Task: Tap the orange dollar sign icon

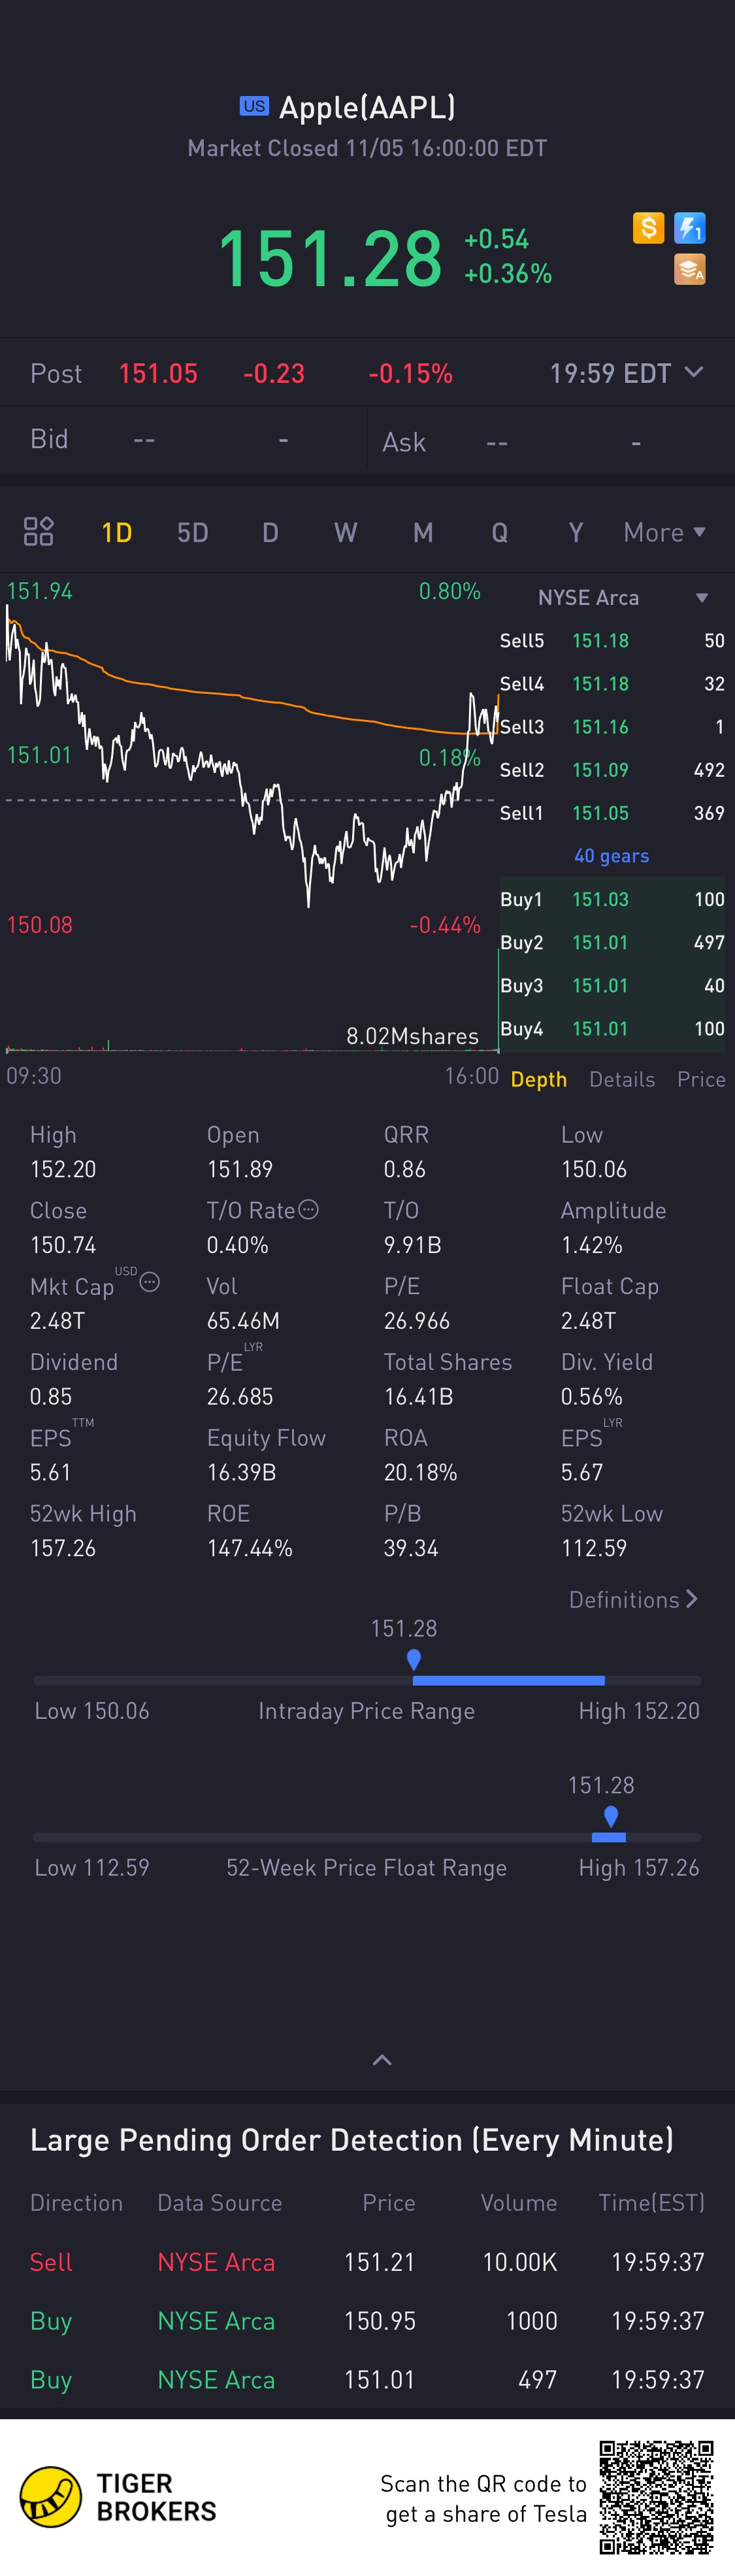Action: coord(648,228)
